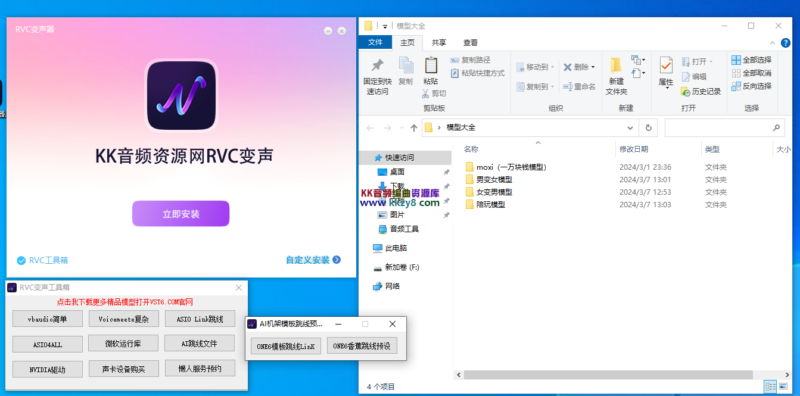Click the Explorer up arrow button

pos(414,128)
